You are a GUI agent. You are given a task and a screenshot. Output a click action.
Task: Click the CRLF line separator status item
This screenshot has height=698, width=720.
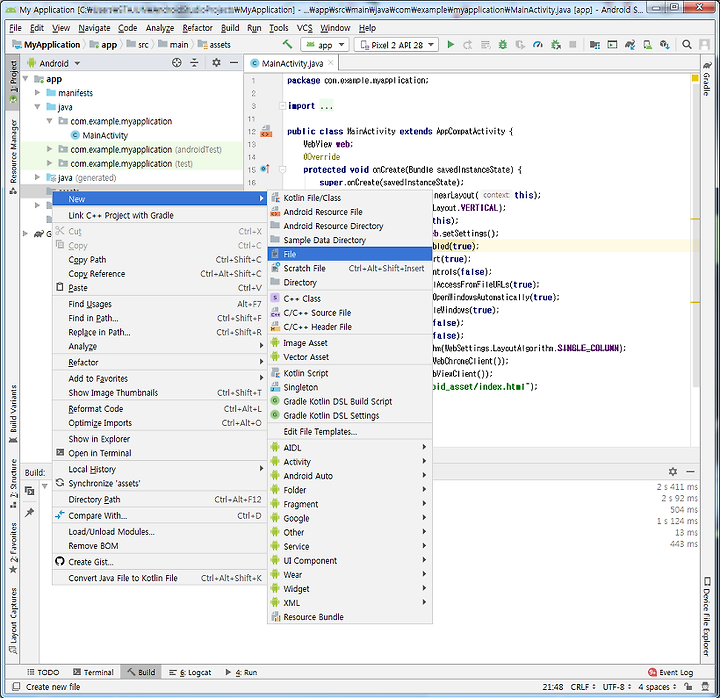click(583, 687)
